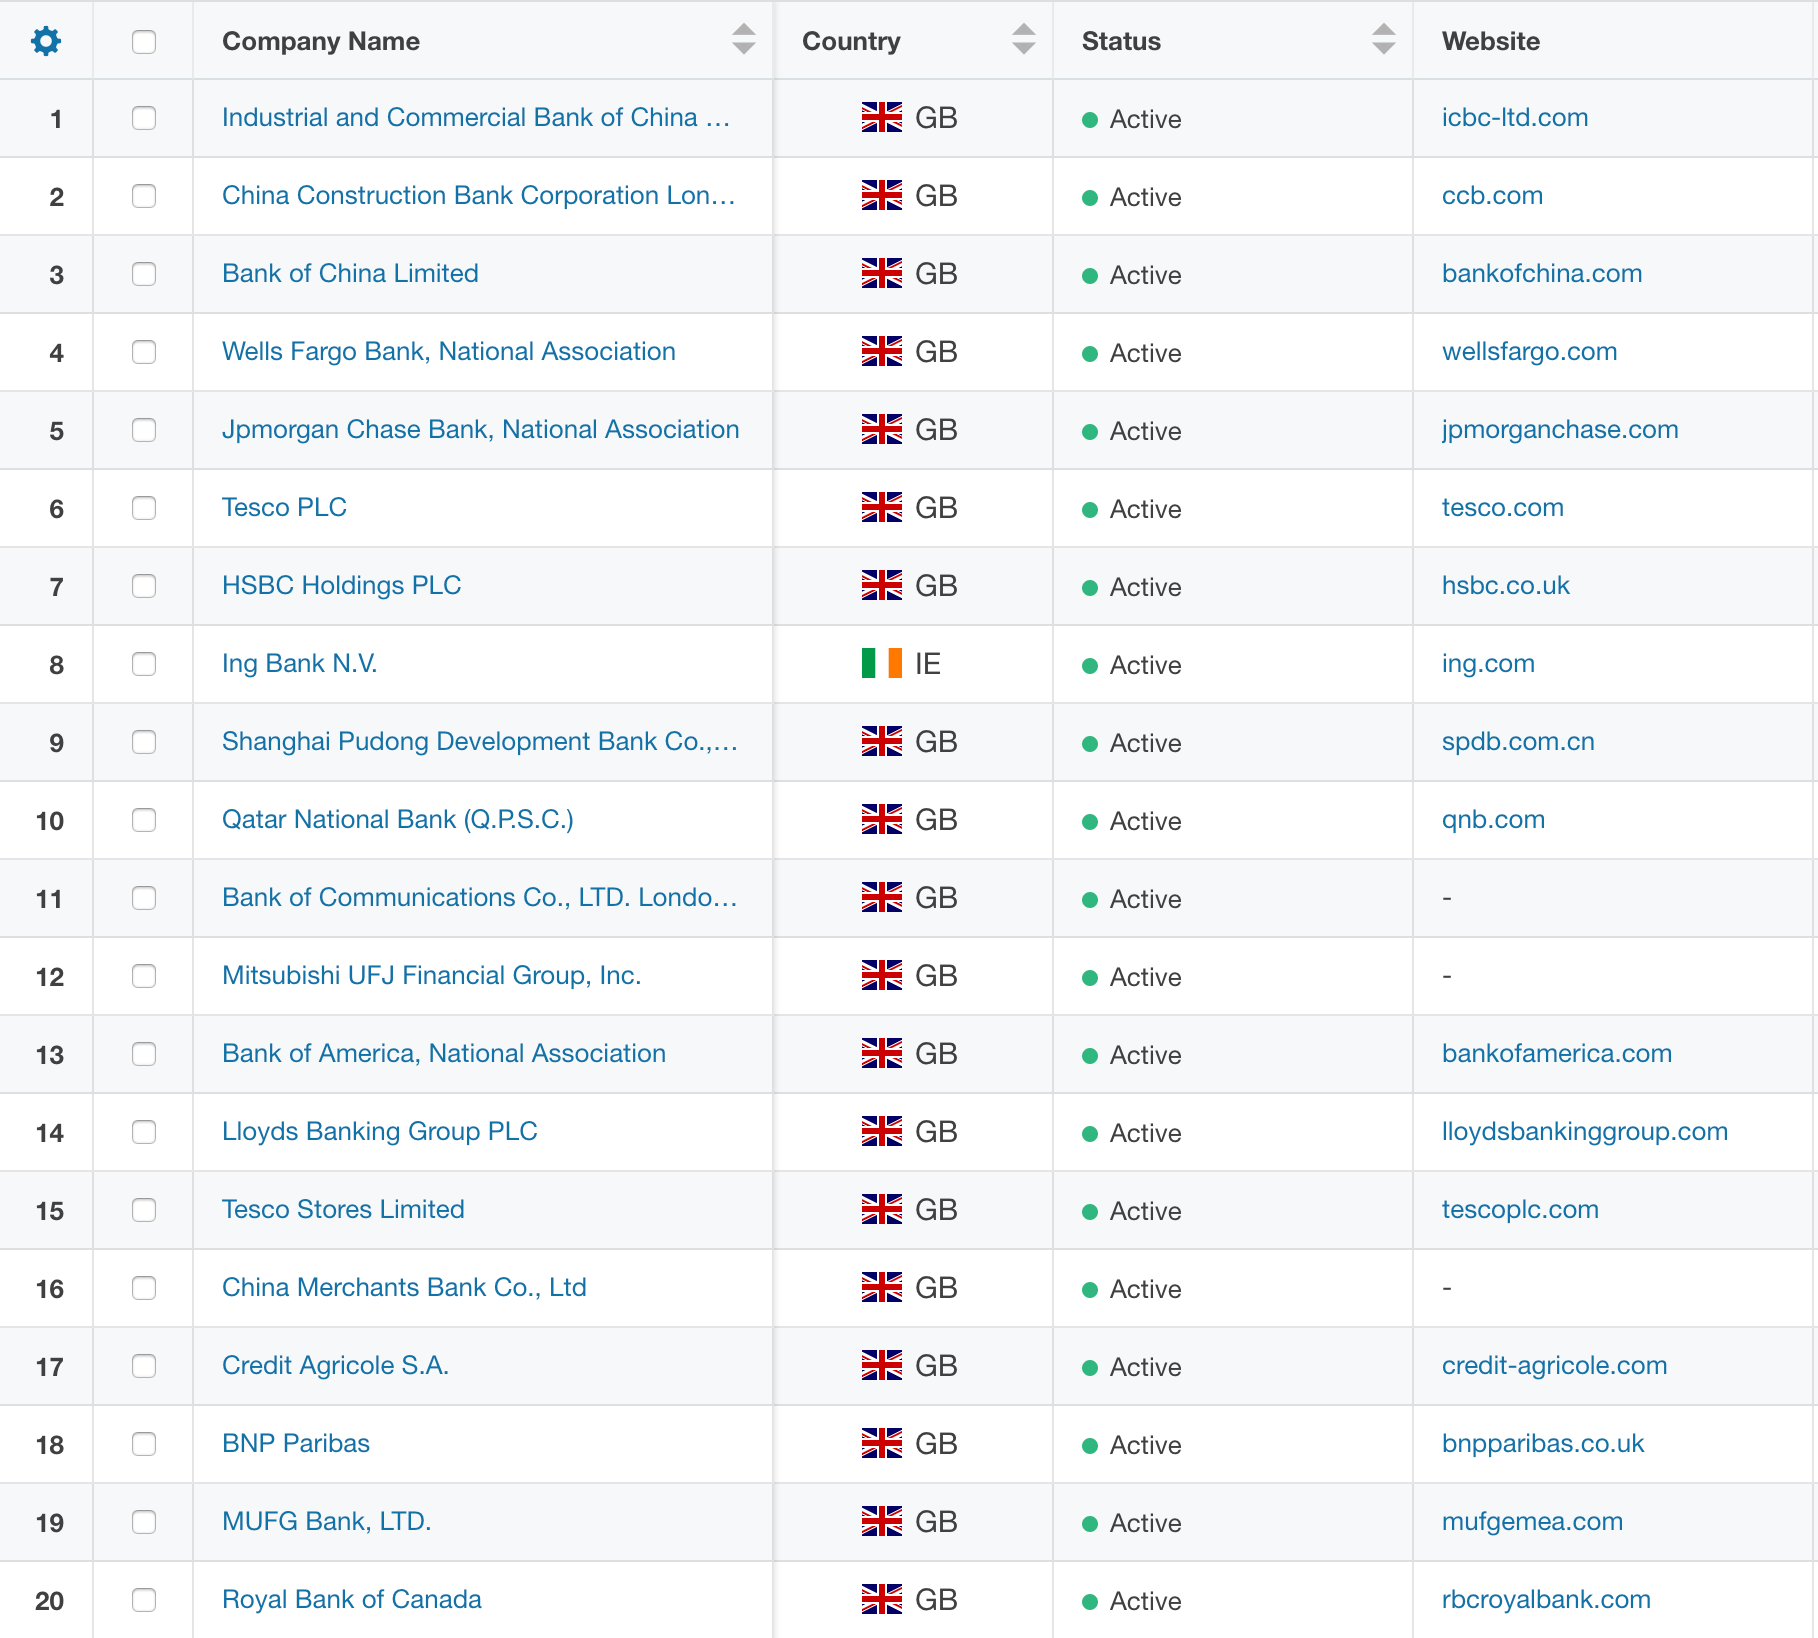Visit the hsbc.co.uk website link

[x=1506, y=586]
